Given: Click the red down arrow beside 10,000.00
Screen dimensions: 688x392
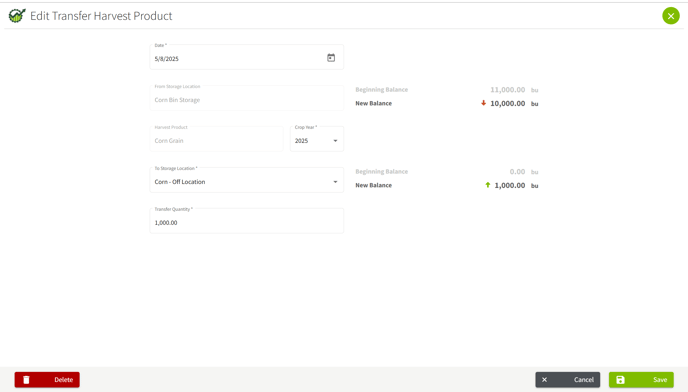Looking at the screenshot, I should click(x=484, y=103).
